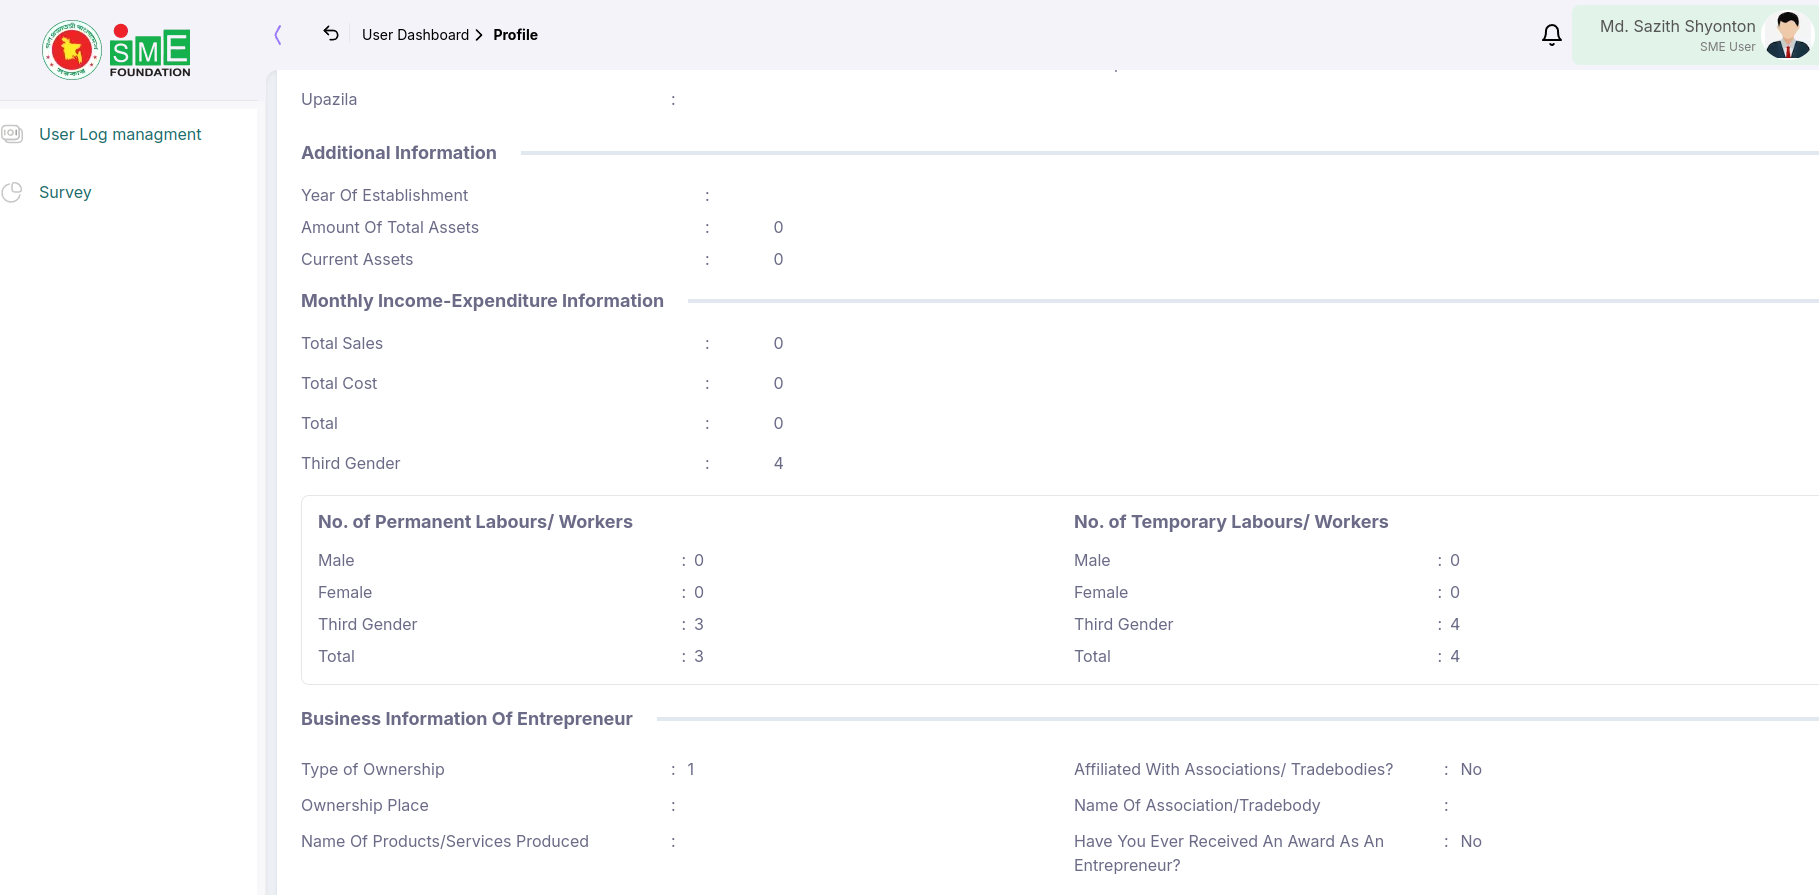The width and height of the screenshot is (1819, 895).
Task: Go back using the undo arrow icon
Action: pyautogui.click(x=331, y=34)
